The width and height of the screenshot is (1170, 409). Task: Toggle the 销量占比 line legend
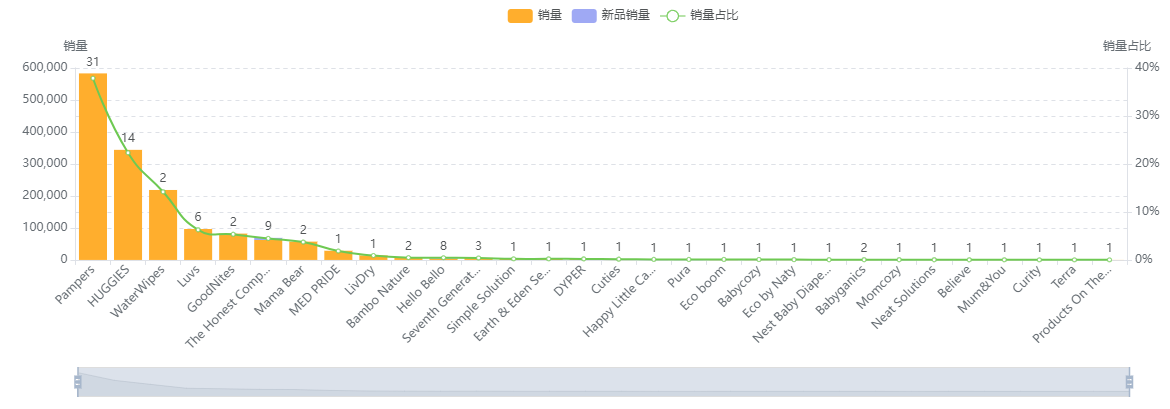pyautogui.click(x=699, y=15)
